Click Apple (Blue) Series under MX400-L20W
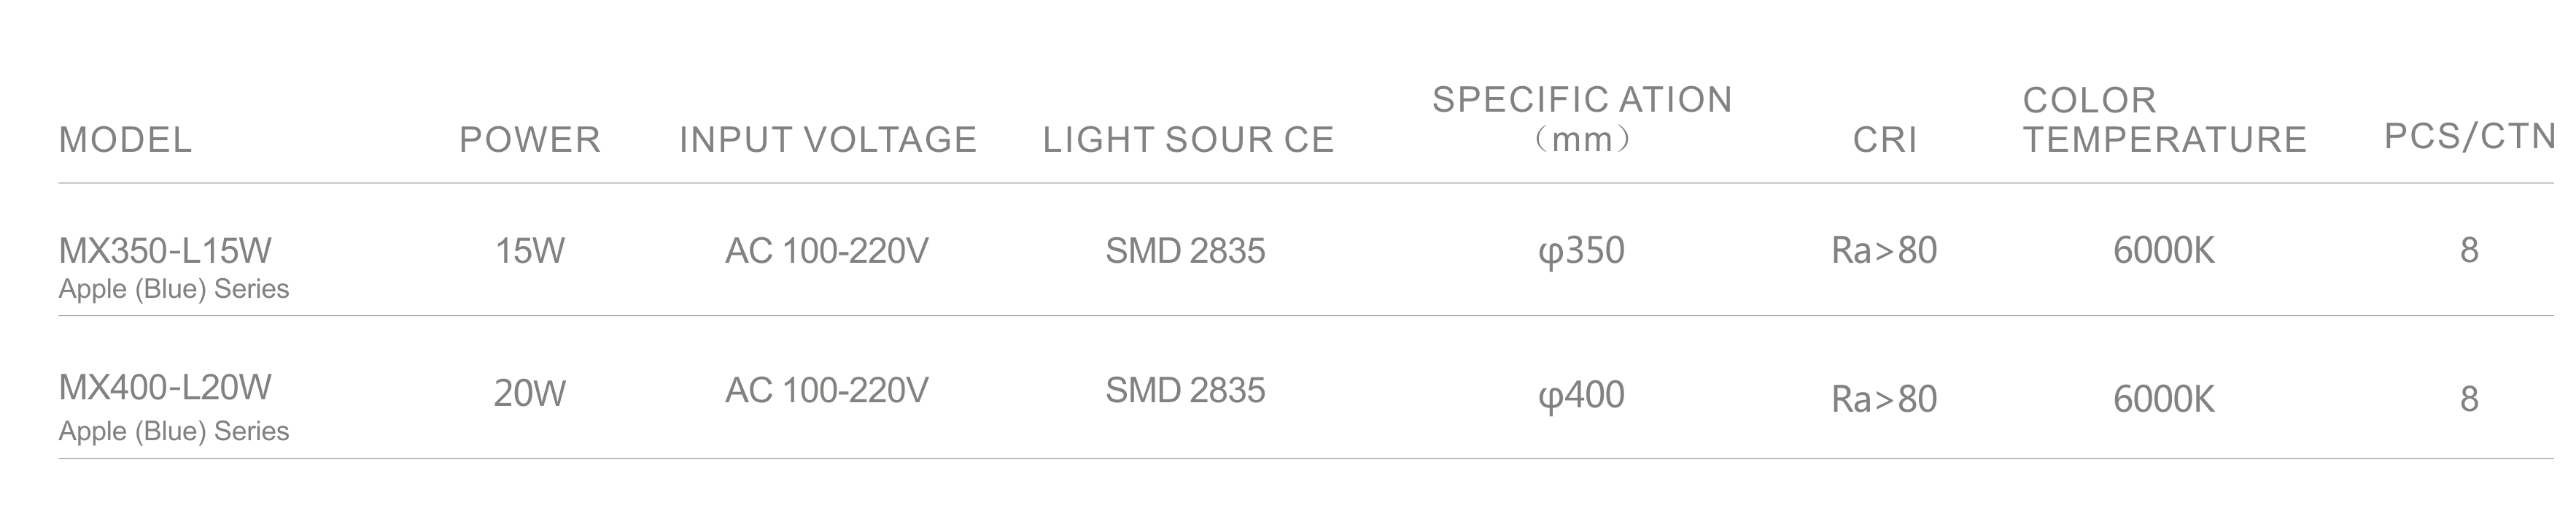The image size is (2576, 511). pos(174,432)
